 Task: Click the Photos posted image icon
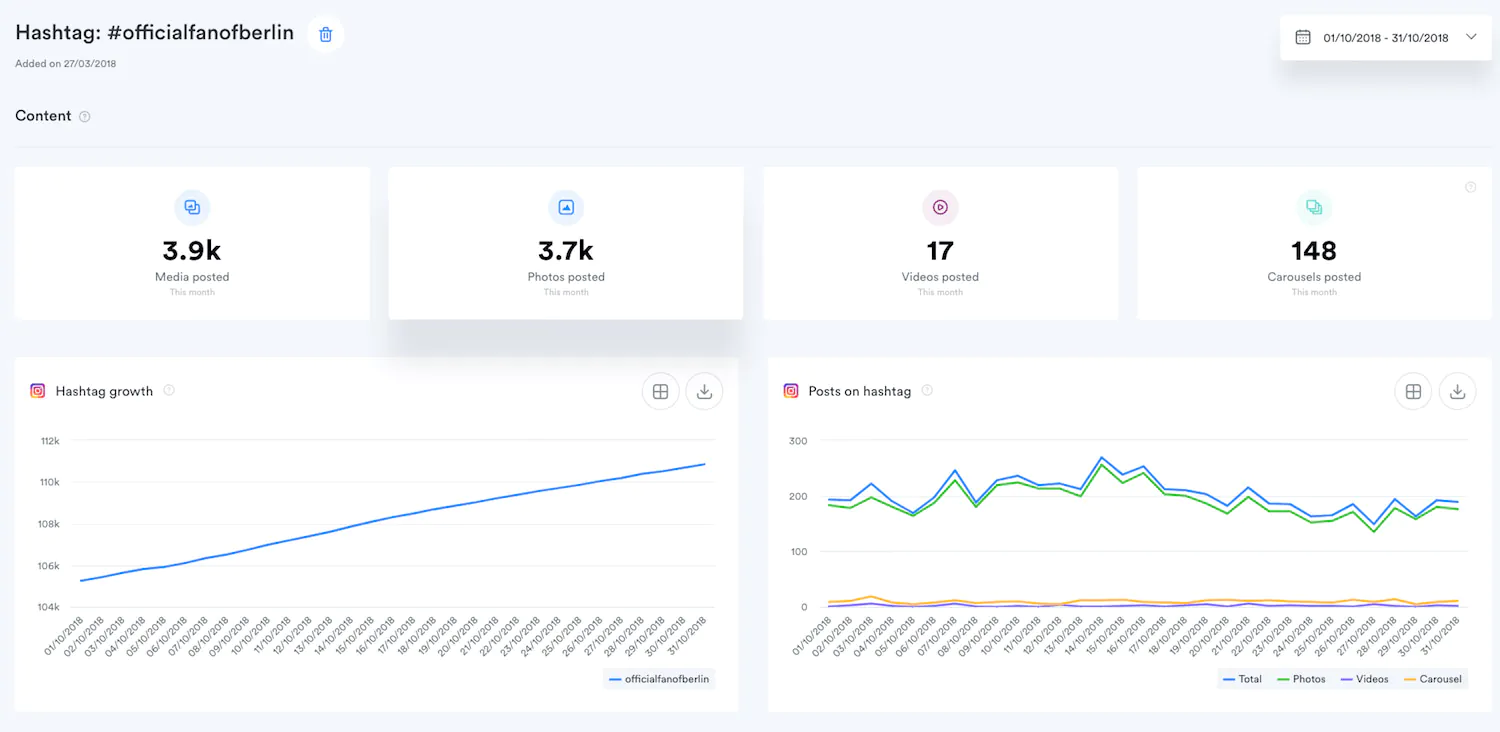pos(566,207)
